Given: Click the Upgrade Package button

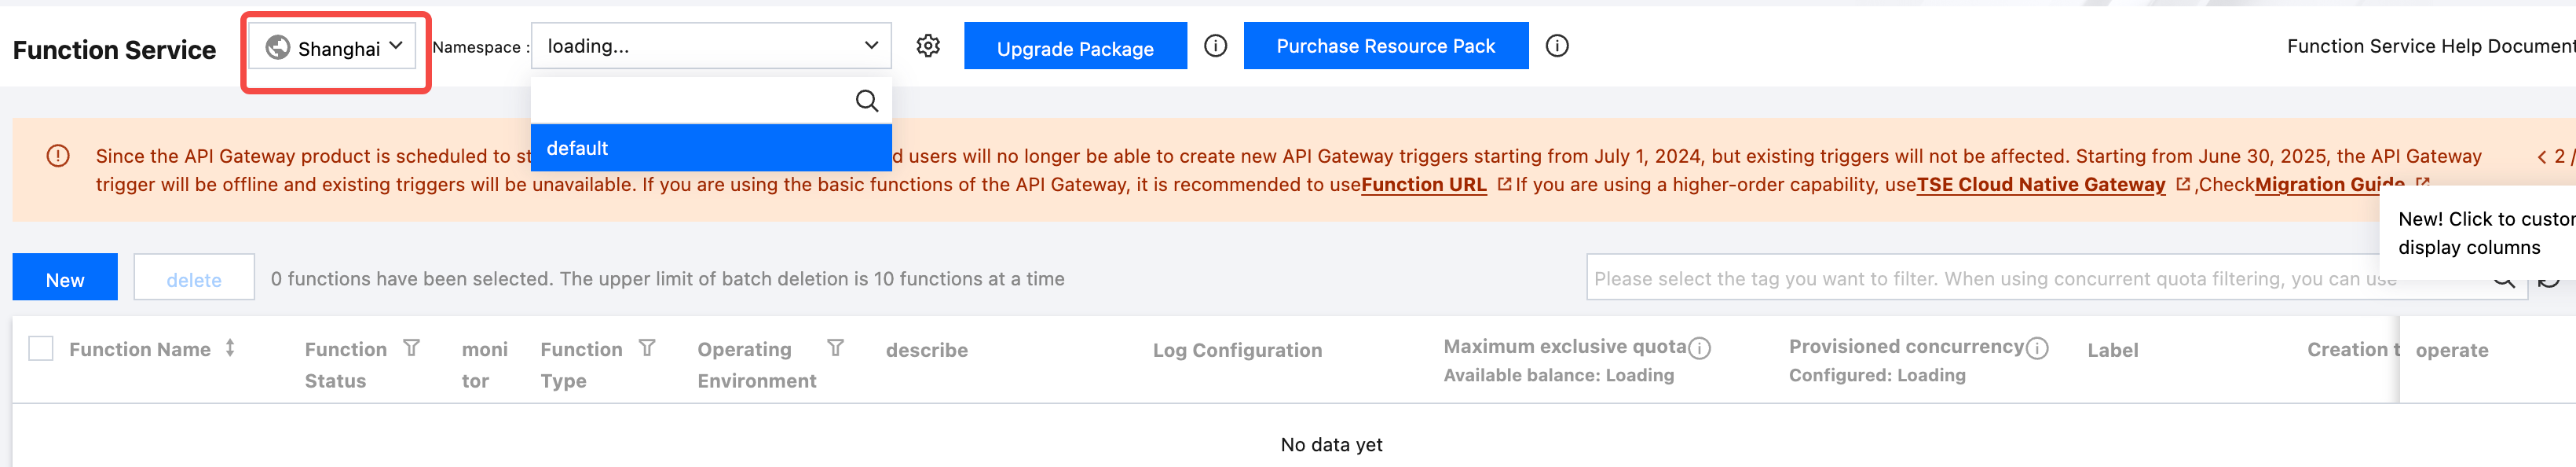Looking at the screenshot, I should pos(1074,47).
